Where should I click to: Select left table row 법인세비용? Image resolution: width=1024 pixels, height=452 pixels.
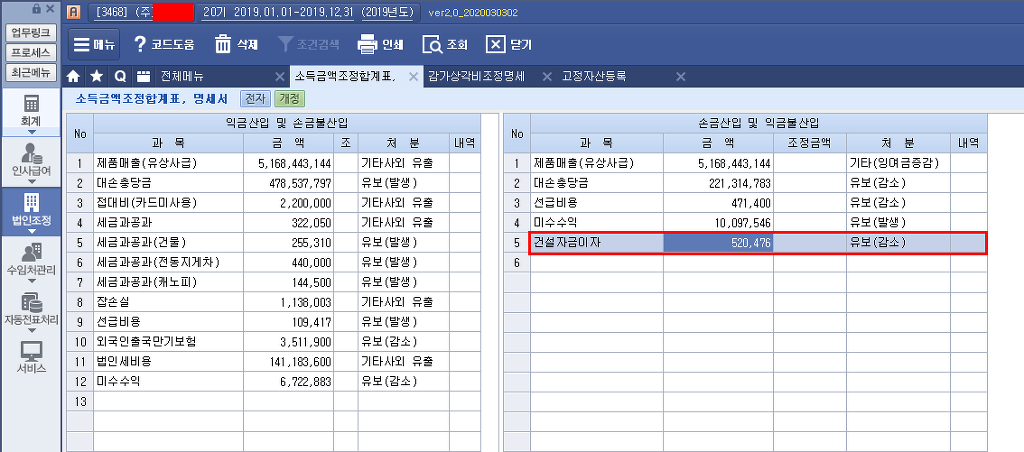click(274, 361)
